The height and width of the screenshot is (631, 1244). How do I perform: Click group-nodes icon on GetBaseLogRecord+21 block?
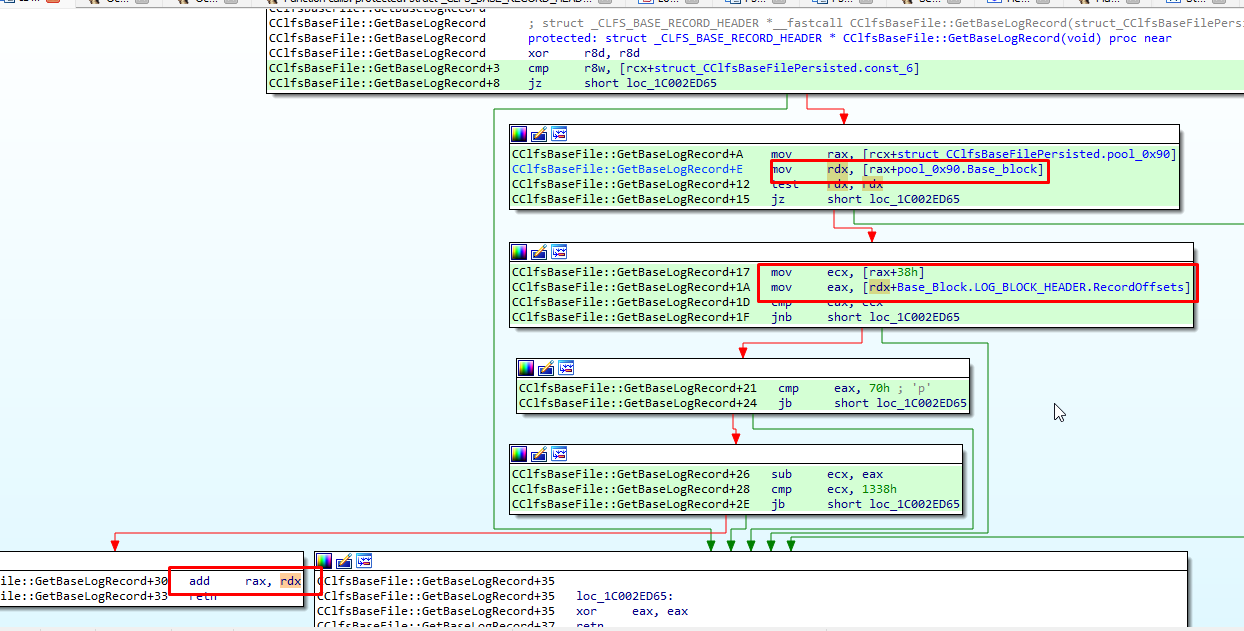[x=566, y=368]
